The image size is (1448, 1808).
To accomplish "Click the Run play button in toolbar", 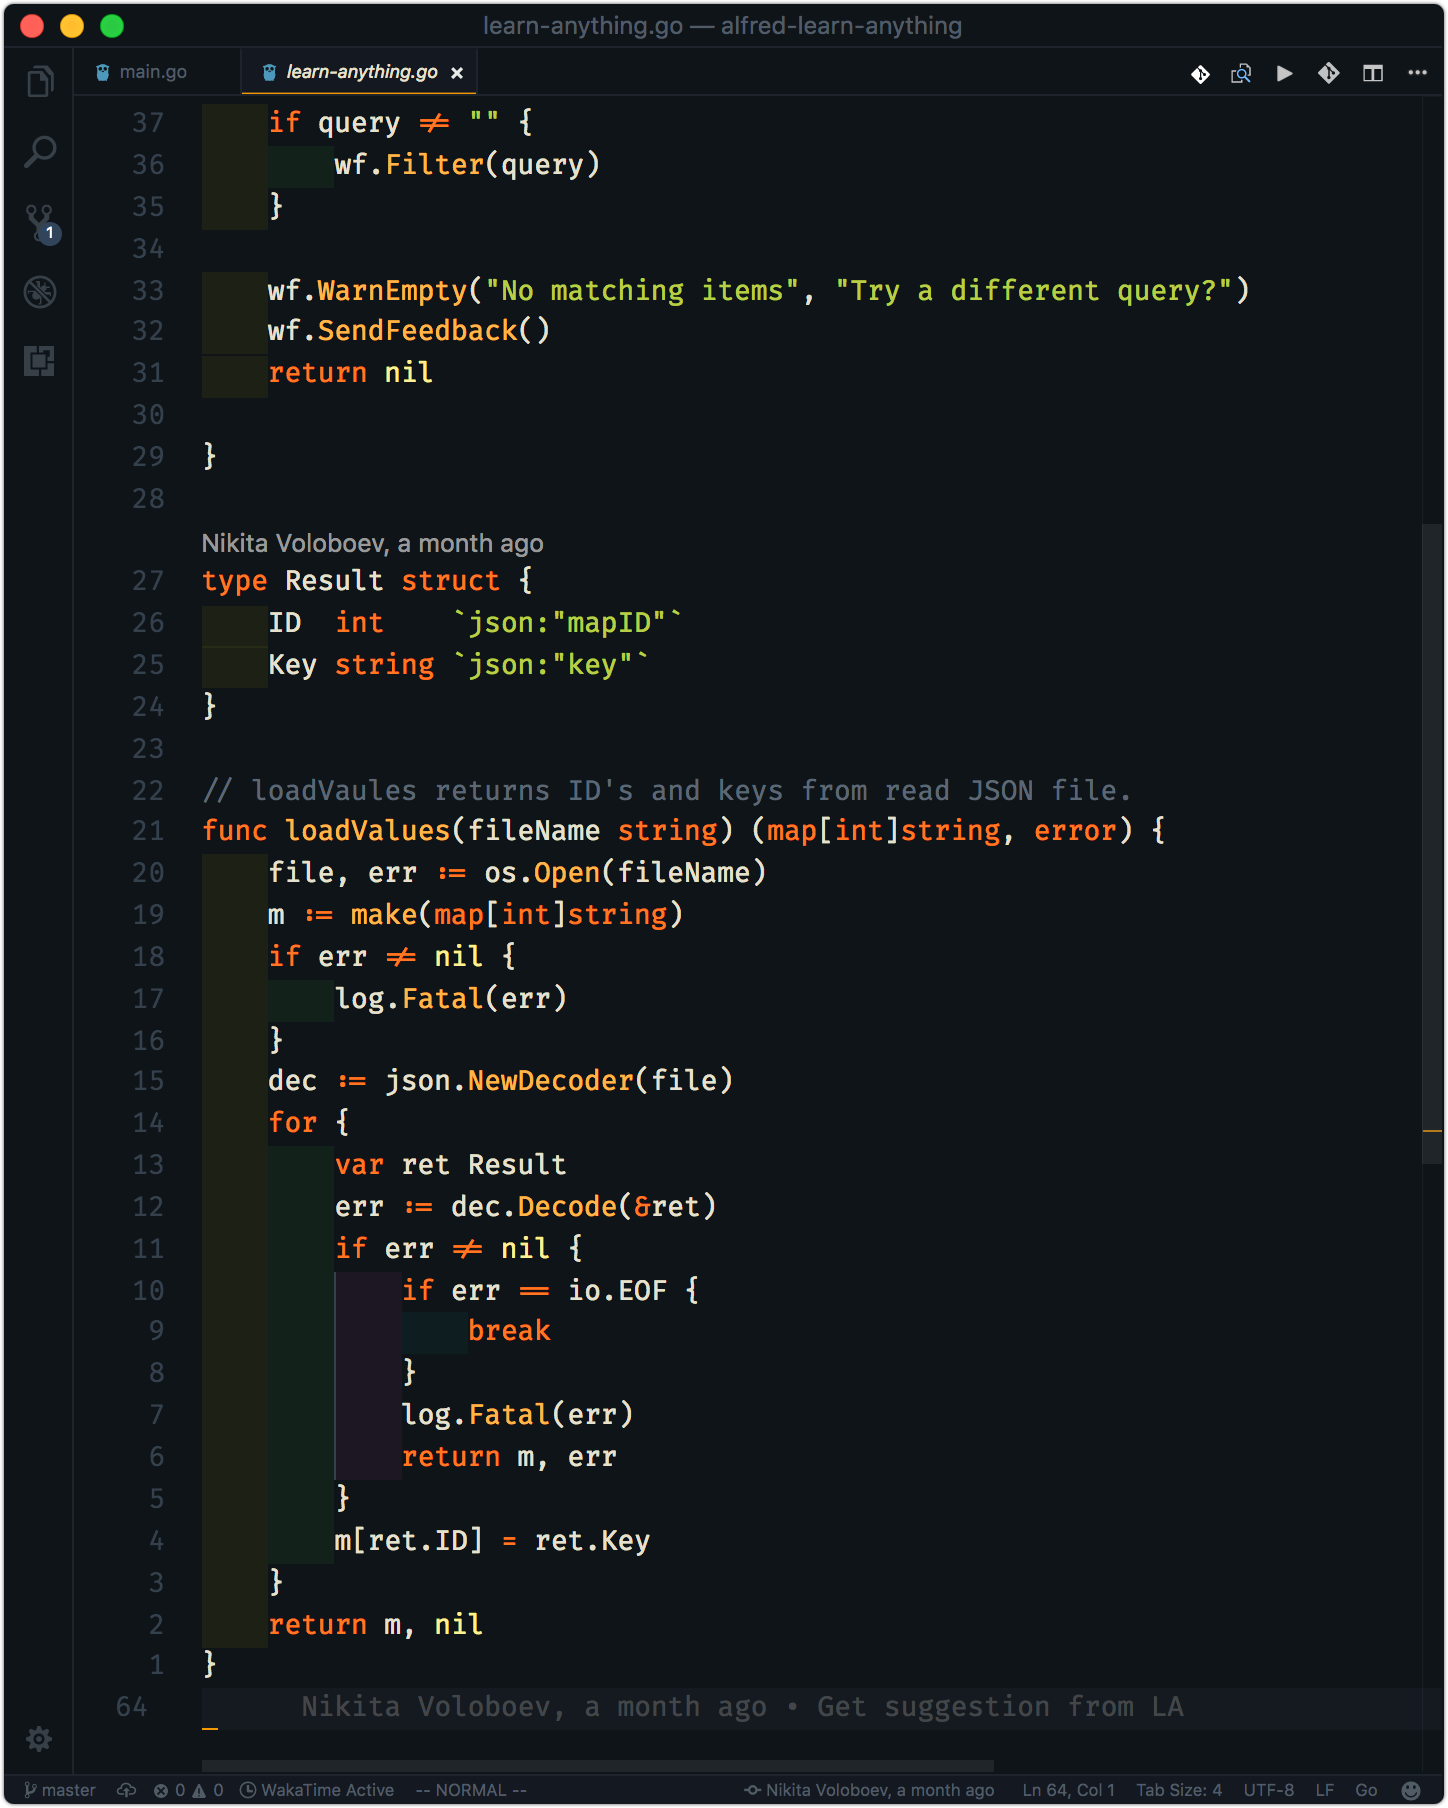I will tap(1285, 73).
